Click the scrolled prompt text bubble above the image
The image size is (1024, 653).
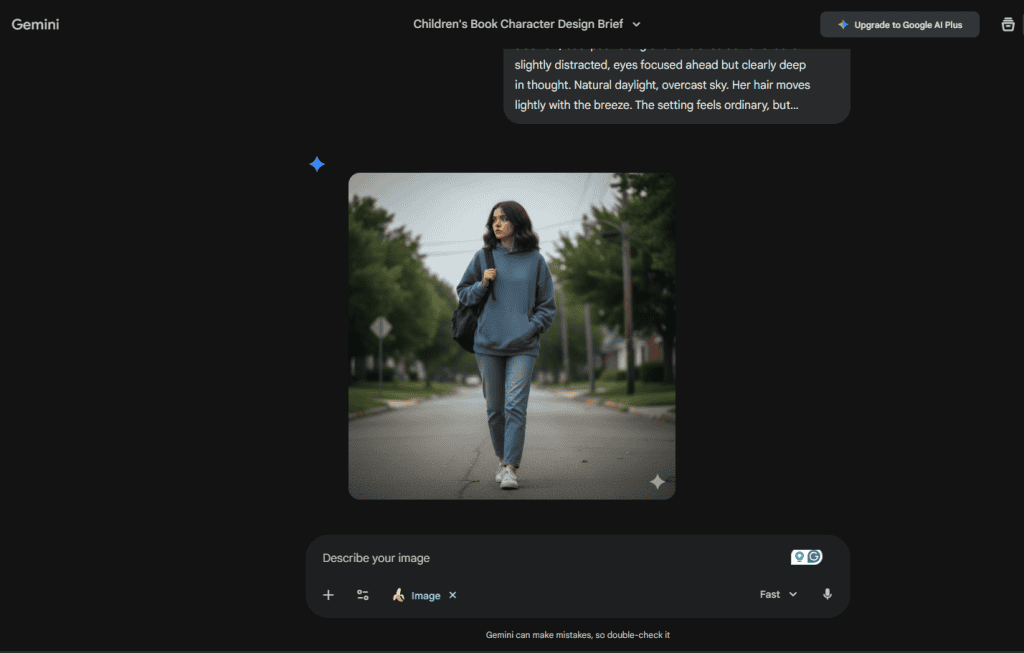676,84
